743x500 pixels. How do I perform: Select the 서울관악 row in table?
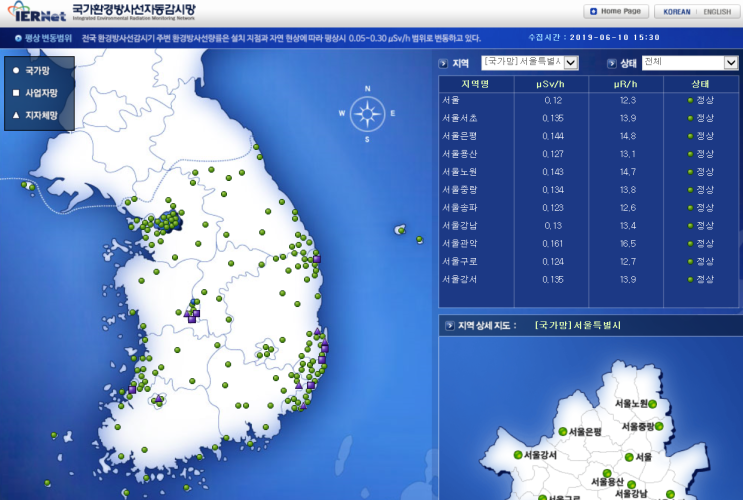[589, 244]
